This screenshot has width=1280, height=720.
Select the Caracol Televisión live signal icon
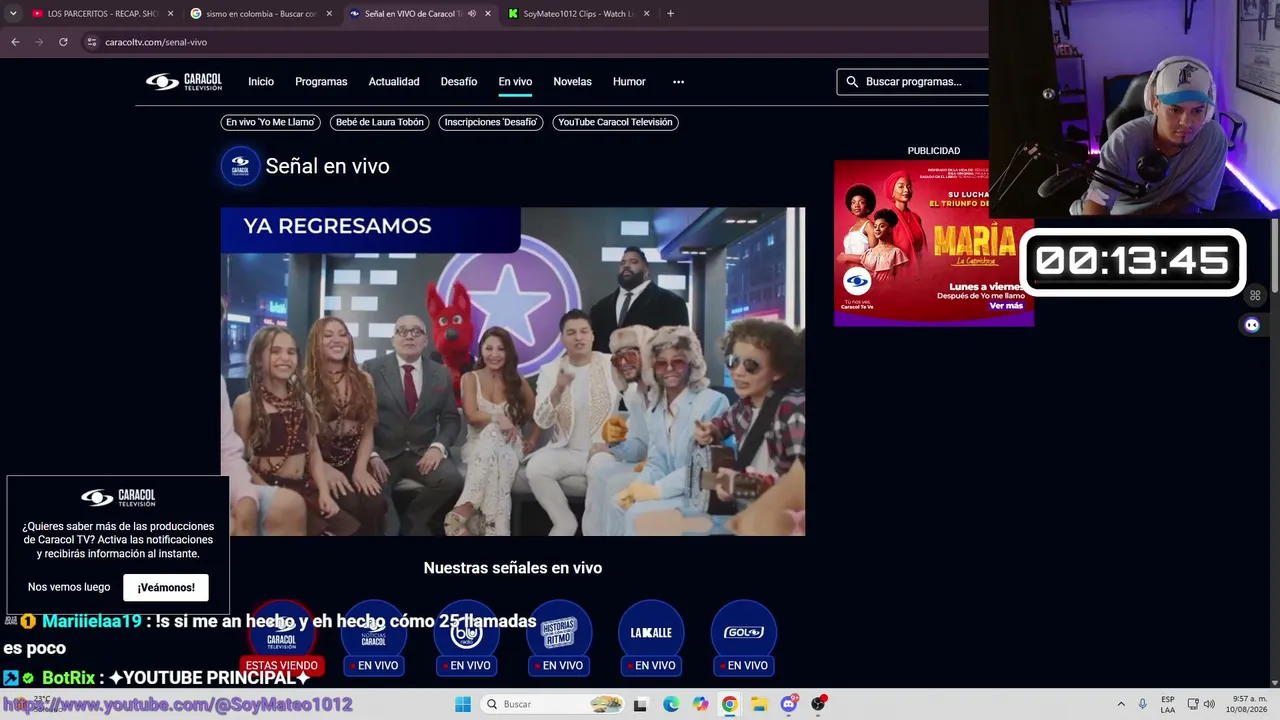coord(282,632)
